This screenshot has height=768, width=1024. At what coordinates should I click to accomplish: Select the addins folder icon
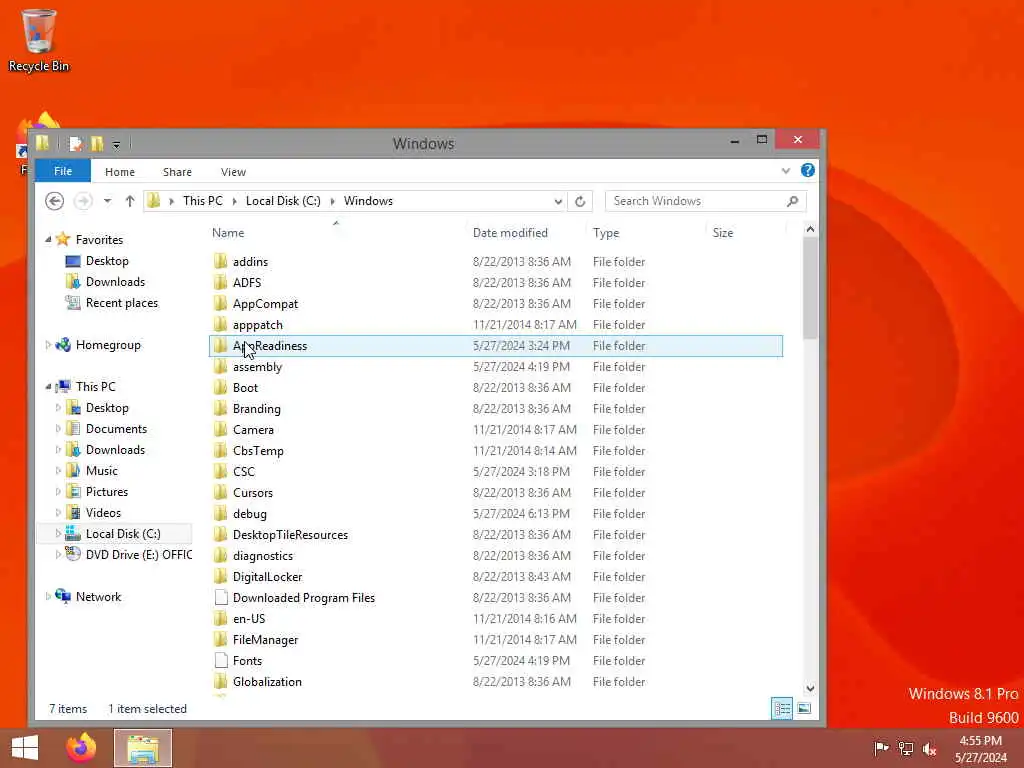tap(221, 261)
